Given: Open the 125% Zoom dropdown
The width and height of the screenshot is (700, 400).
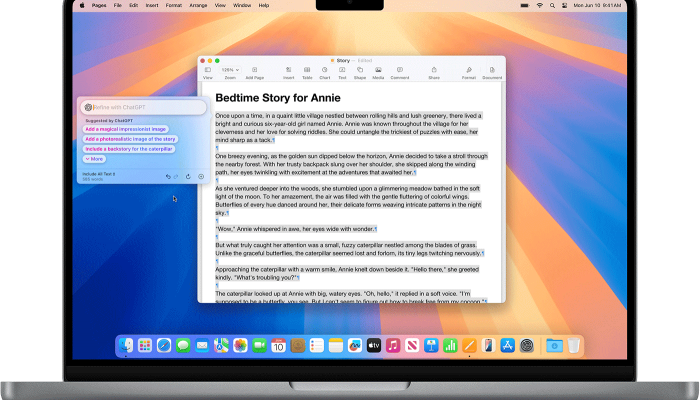Looking at the screenshot, I should (x=230, y=71).
